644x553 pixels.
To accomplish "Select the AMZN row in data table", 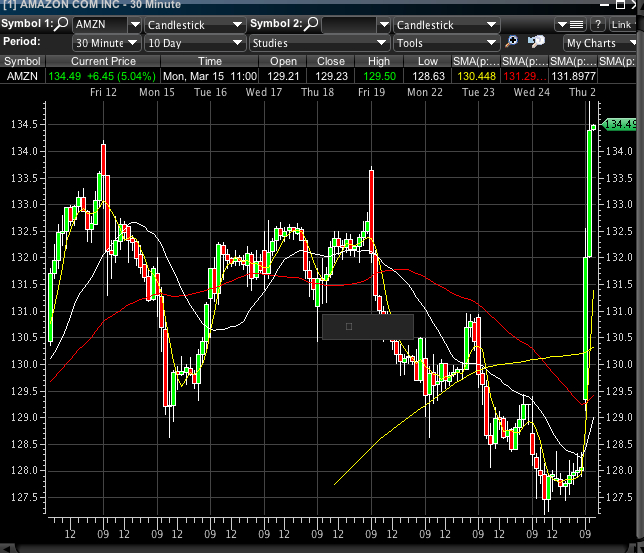I will [x=24, y=75].
